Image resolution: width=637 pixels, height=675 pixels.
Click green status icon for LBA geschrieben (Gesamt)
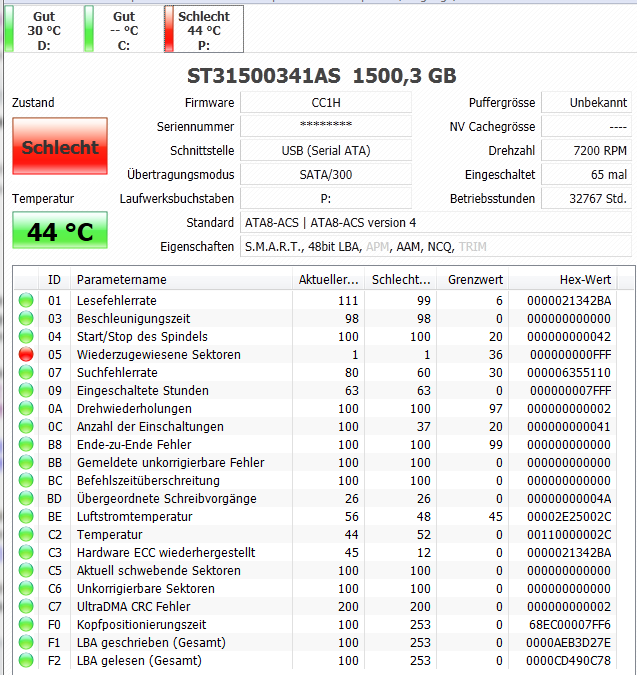click(26, 642)
